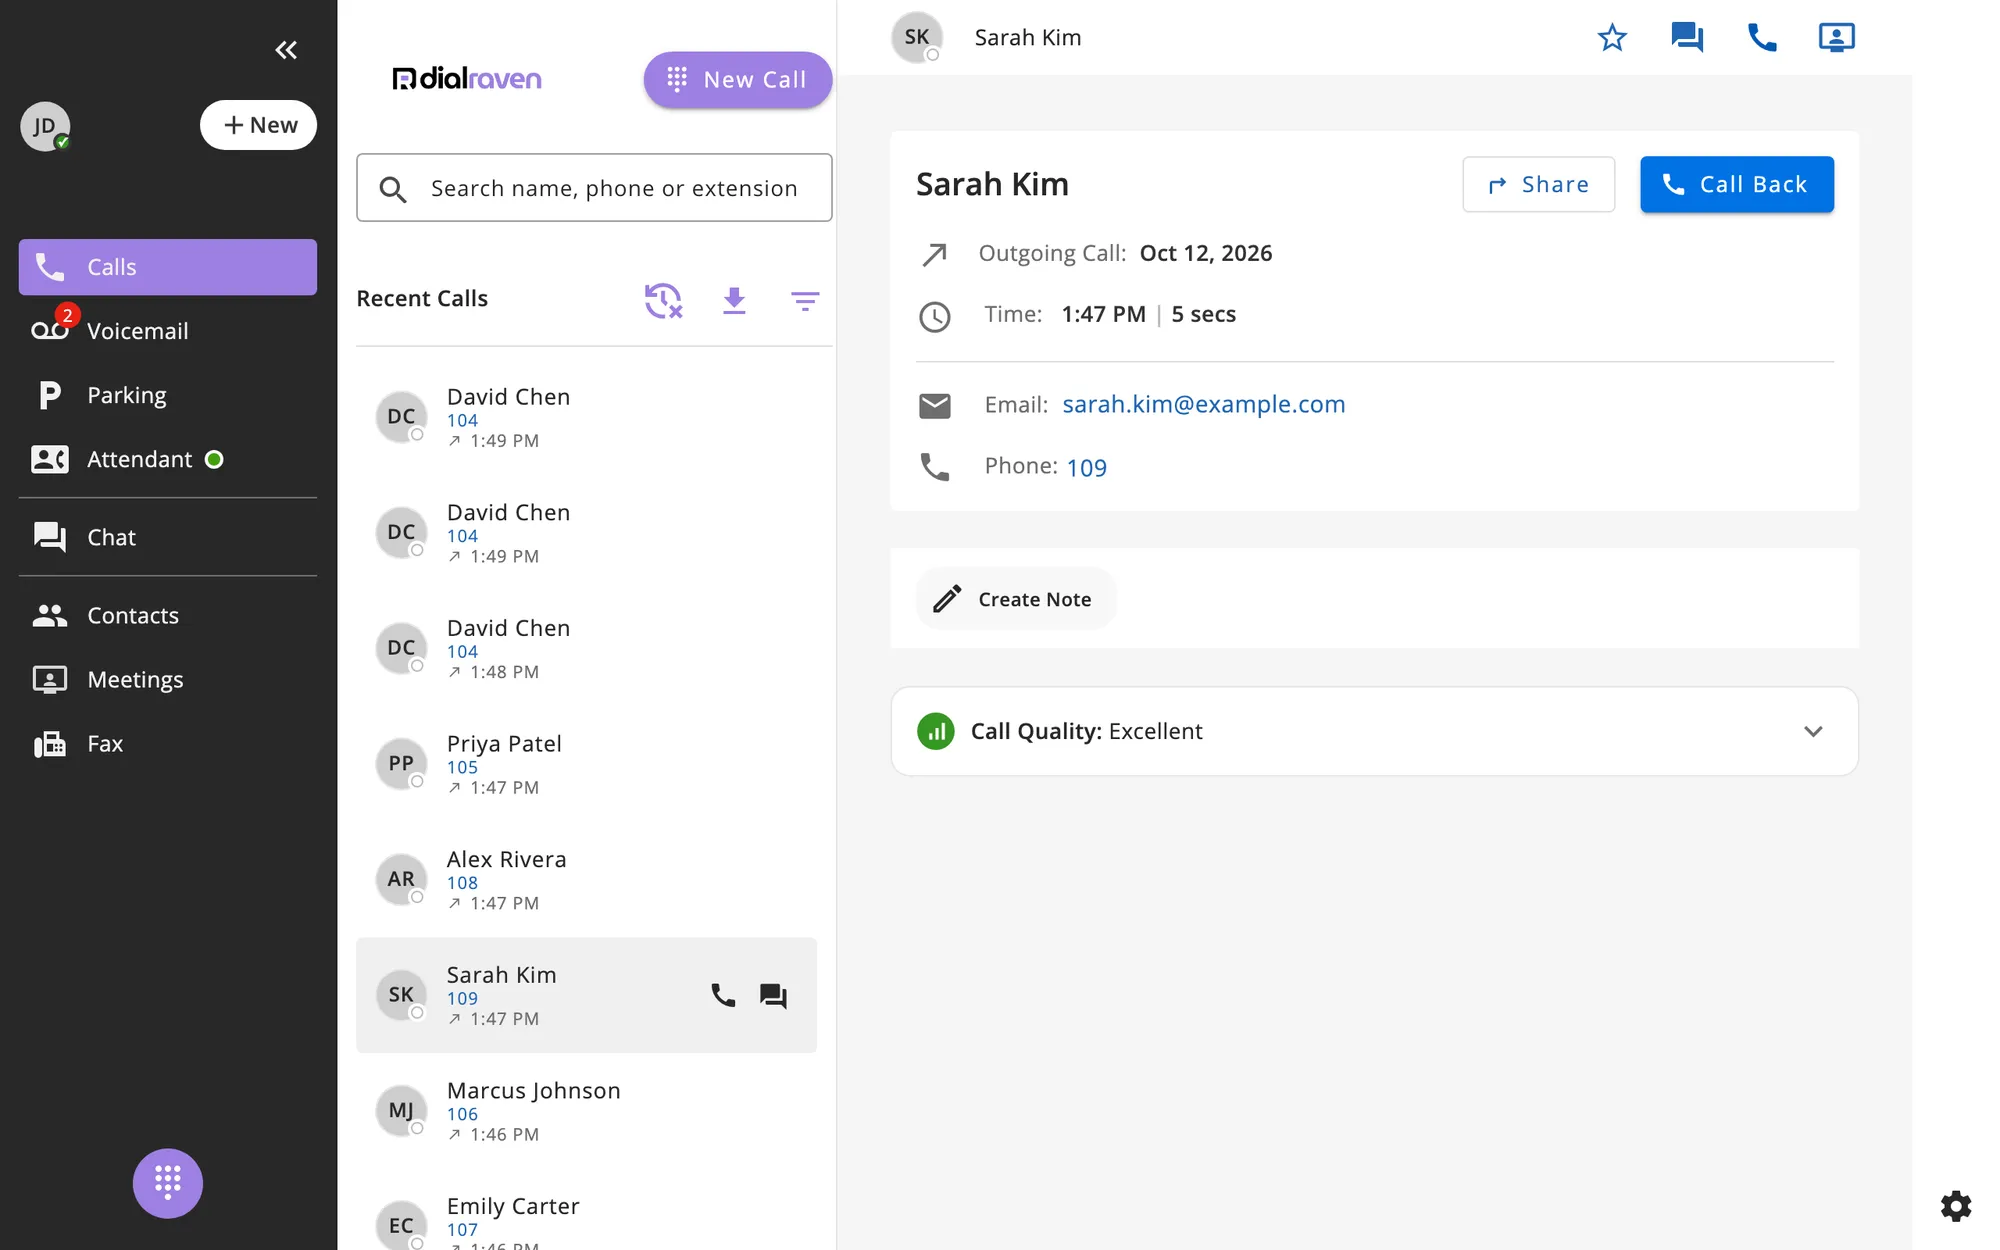
Task: Open the Contacts page
Action: [168, 615]
